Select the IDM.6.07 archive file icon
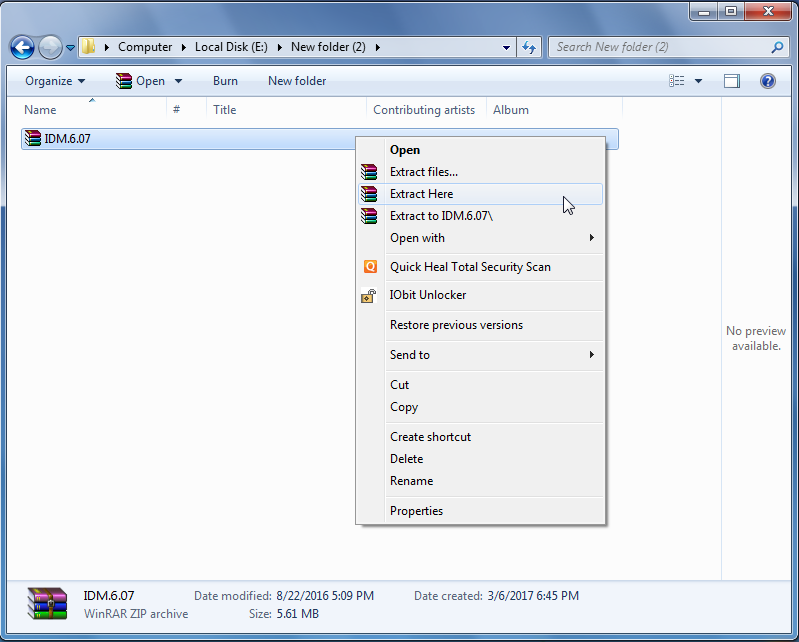Image resolution: width=799 pixels, height=642 pixels. tap(33, 139)
